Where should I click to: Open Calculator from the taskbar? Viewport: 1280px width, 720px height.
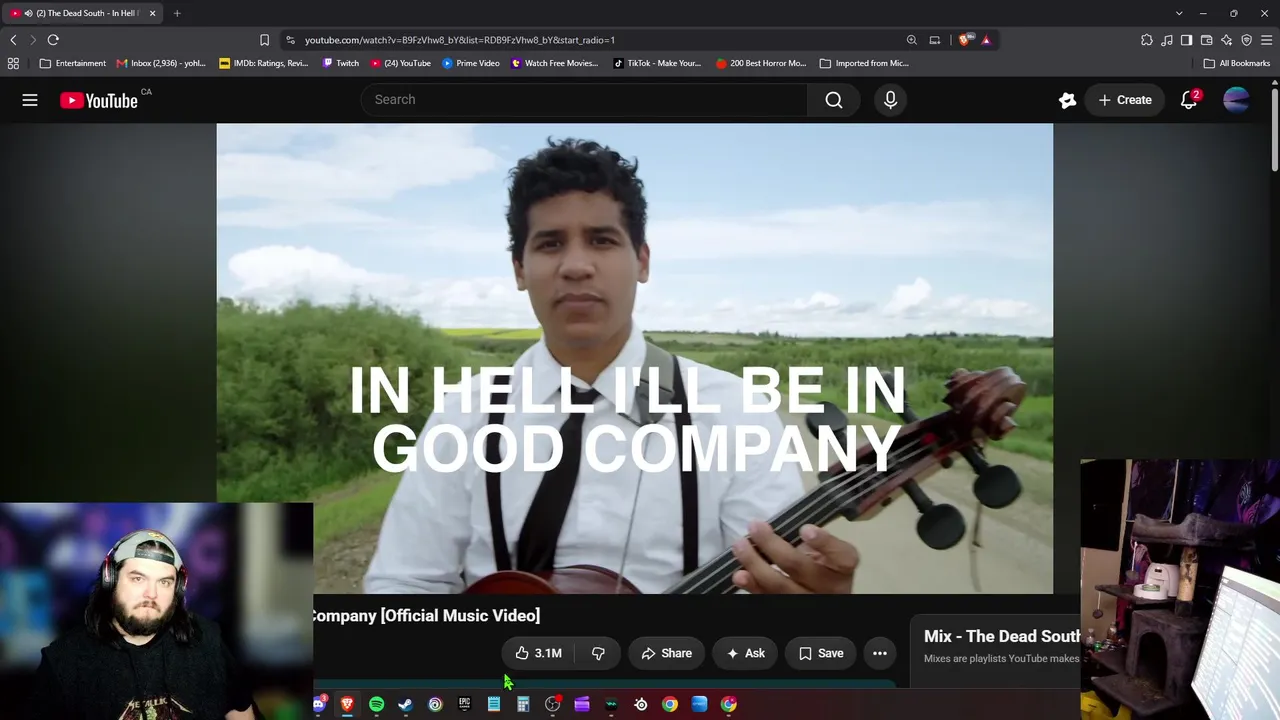[523, 704]
